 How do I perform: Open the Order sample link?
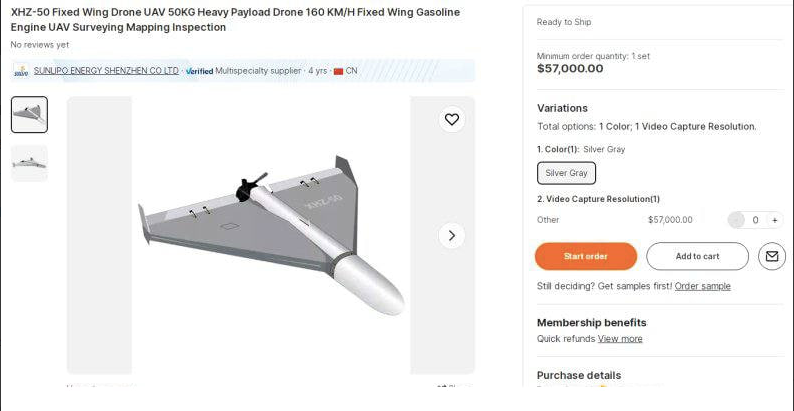point(702,286)
